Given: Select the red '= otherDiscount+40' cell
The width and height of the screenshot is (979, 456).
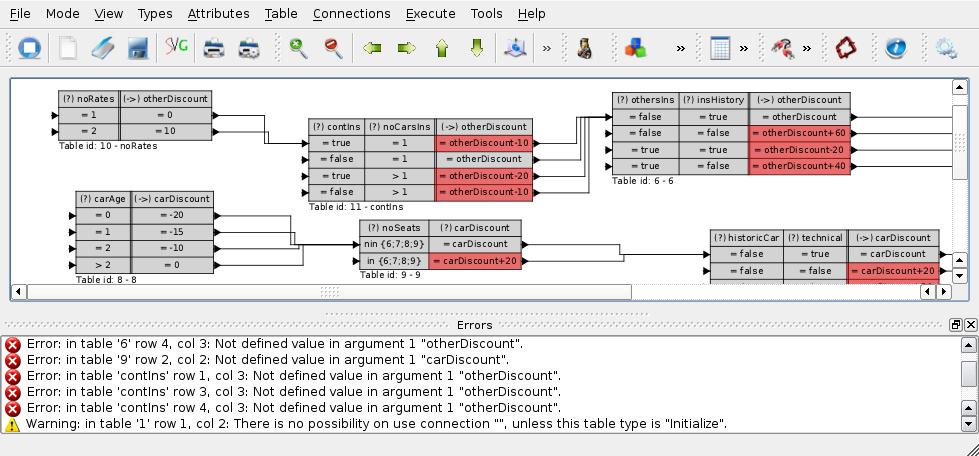Looking at the screenshot, I should (799, 166).
